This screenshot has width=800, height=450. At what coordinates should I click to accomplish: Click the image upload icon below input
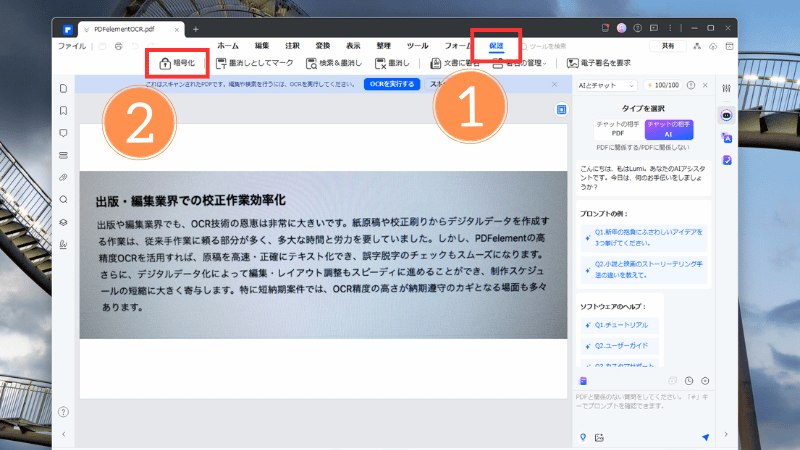point(599,438)
